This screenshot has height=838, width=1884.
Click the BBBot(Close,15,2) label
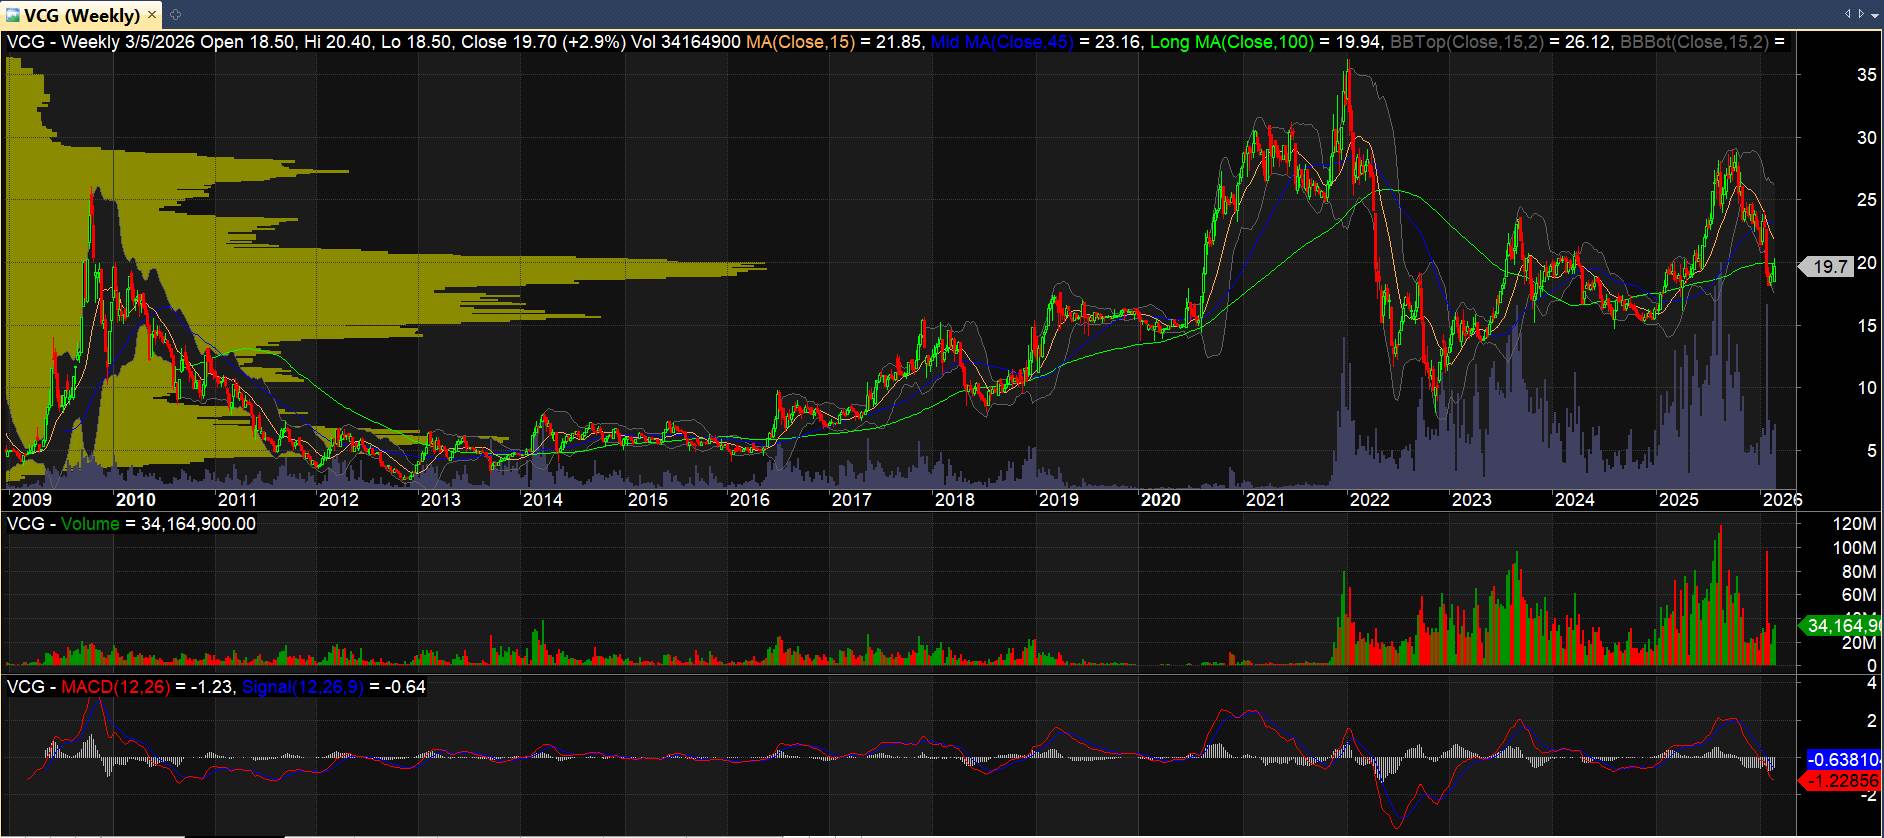point(1694,42)
